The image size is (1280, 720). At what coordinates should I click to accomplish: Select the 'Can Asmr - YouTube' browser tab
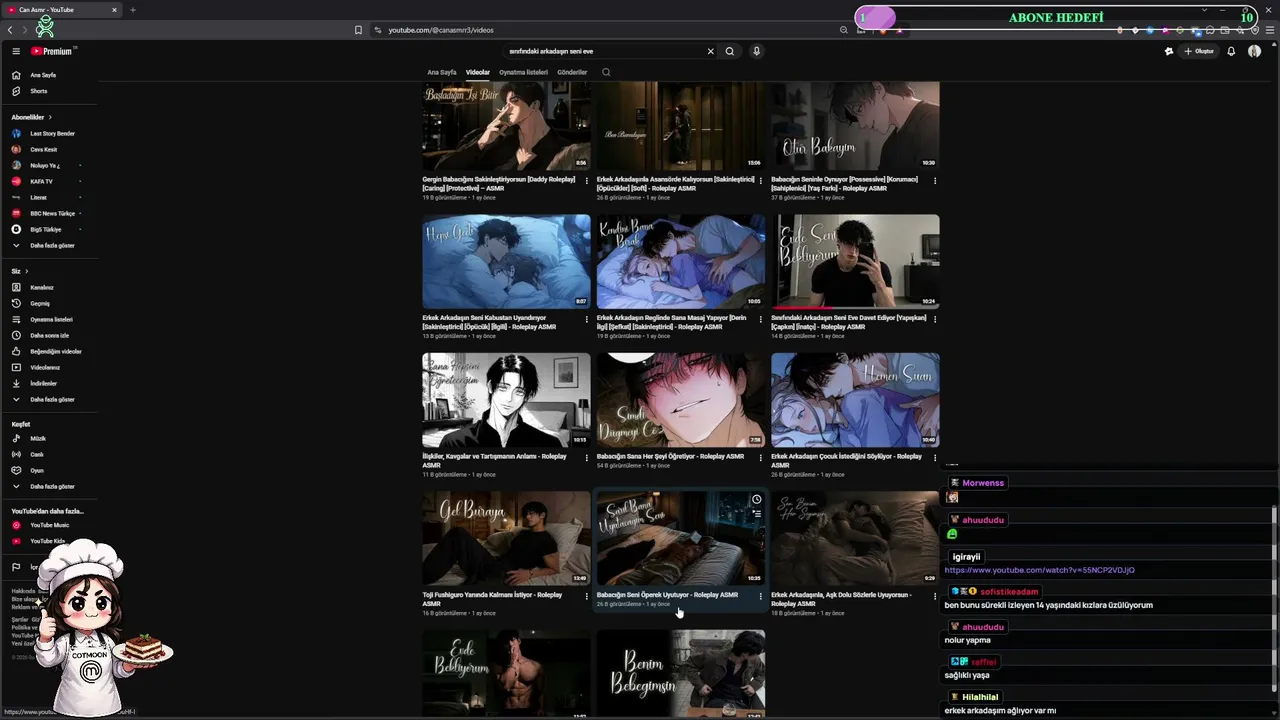pyautogui.click(x=63, y=10)
